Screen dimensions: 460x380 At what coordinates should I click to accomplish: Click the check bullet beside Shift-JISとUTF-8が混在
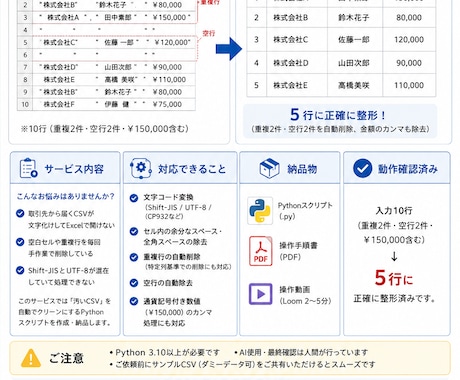[20, 270]
